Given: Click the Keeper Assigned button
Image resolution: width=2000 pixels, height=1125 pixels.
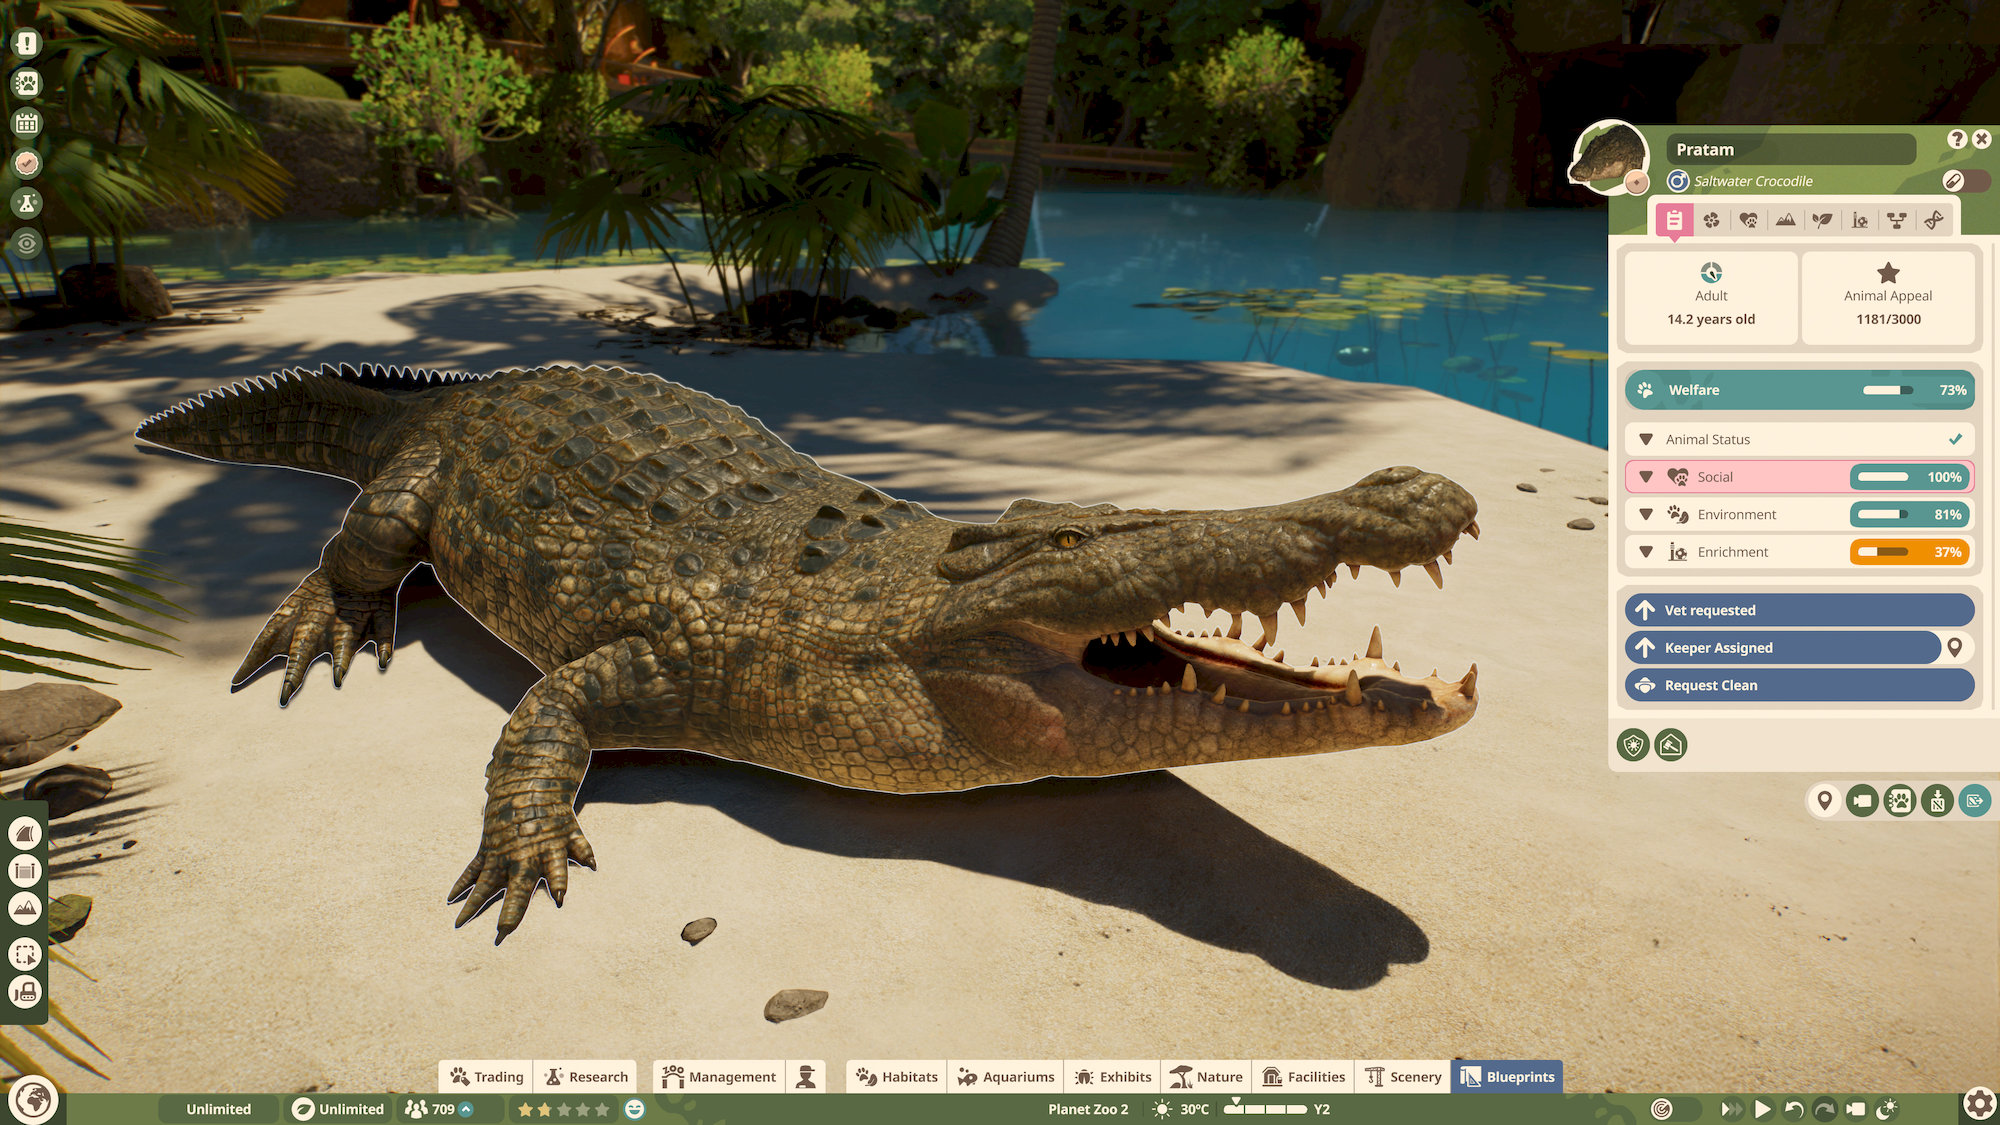Looking at the screenshot, I should click(1783, 648).
